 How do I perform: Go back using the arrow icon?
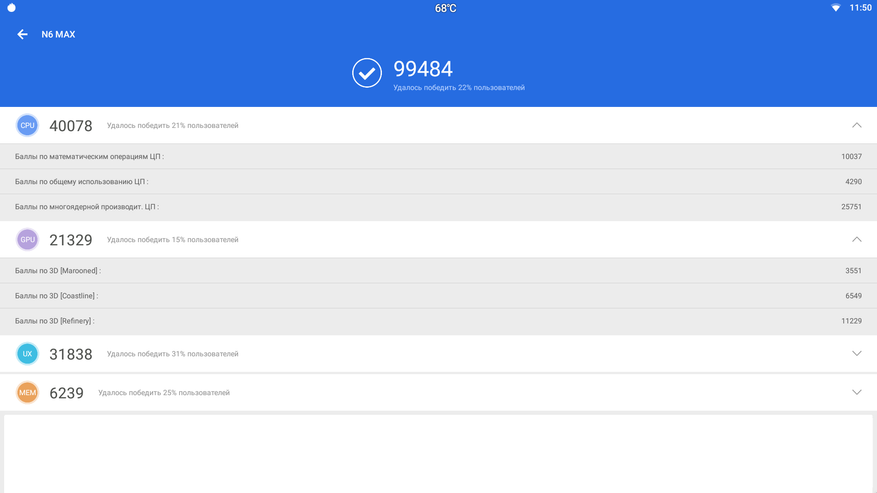pos(22,35)
